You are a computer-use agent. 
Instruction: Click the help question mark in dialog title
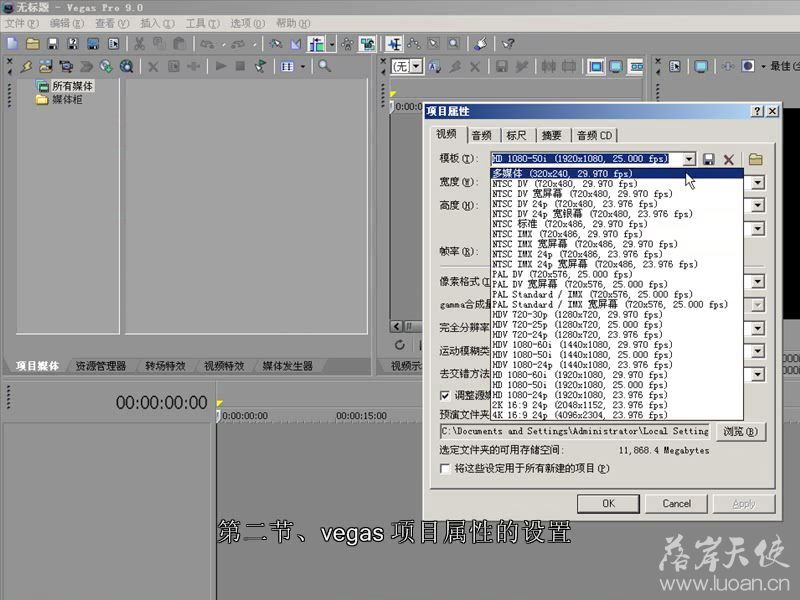757,111
